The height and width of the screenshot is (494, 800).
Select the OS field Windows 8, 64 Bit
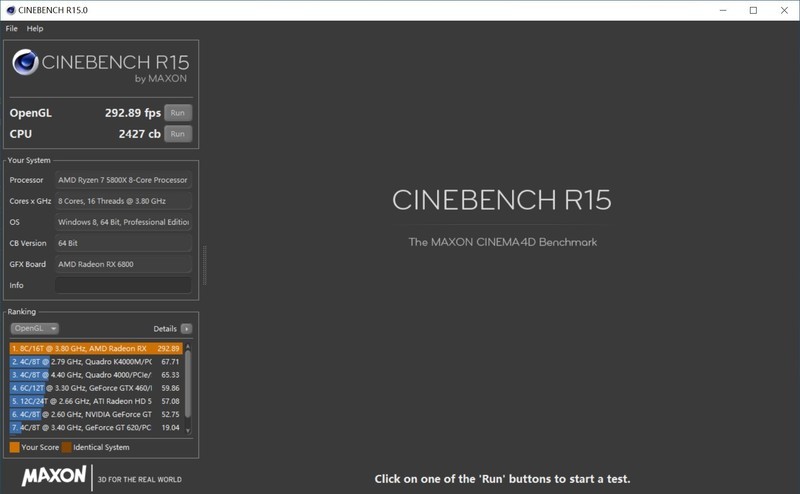(123, 222)
